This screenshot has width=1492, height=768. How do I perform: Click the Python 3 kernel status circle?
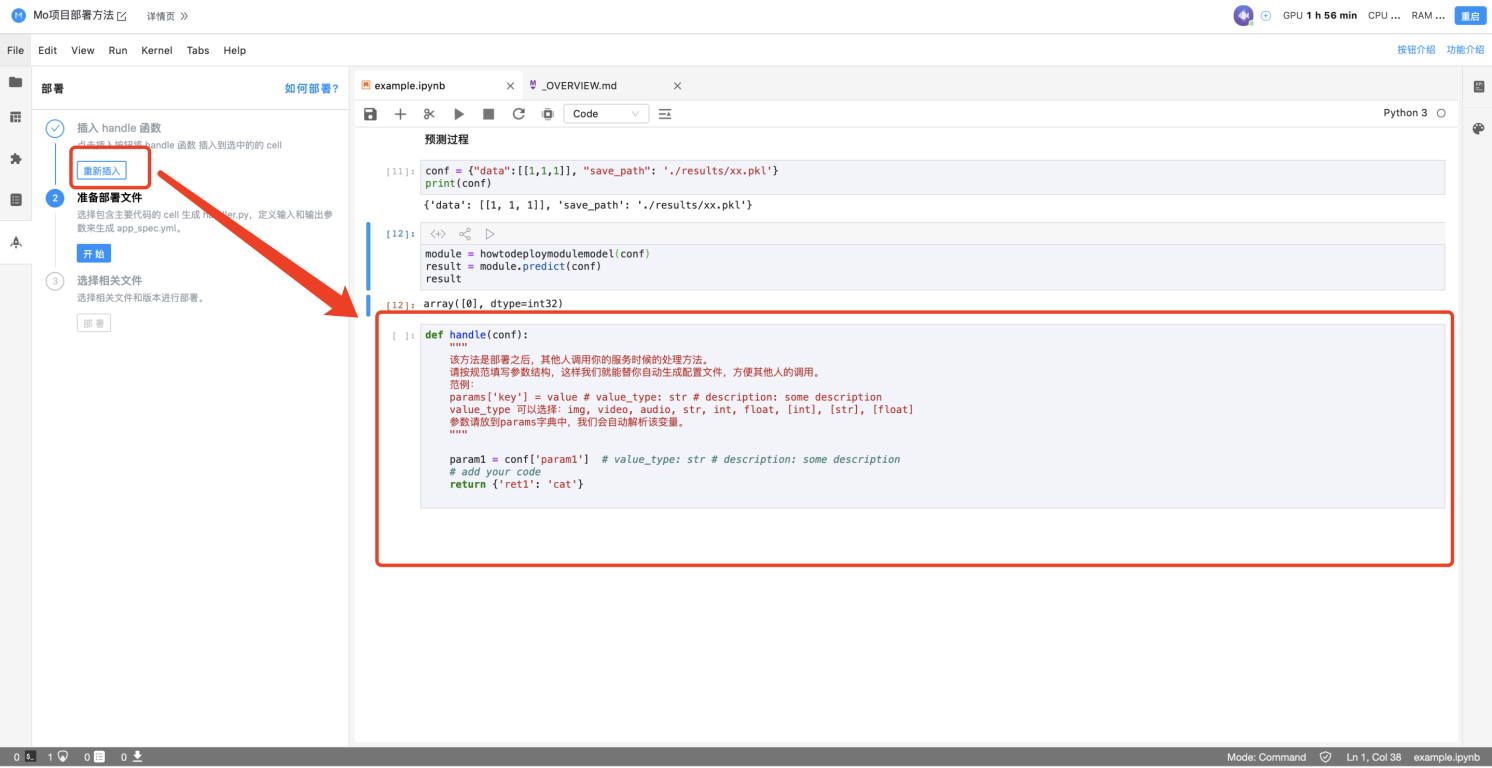pyautogui.click(x=1441, y=113)
